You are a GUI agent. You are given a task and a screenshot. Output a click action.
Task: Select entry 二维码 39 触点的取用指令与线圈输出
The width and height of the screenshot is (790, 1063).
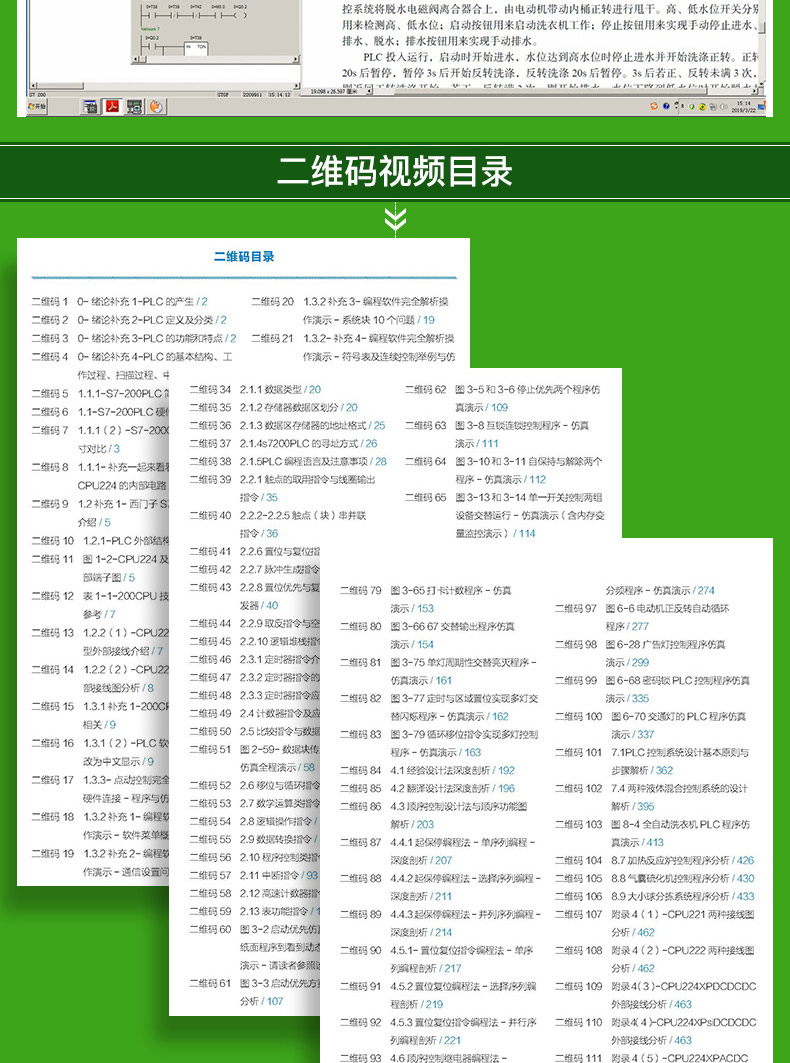pos(283,488)
